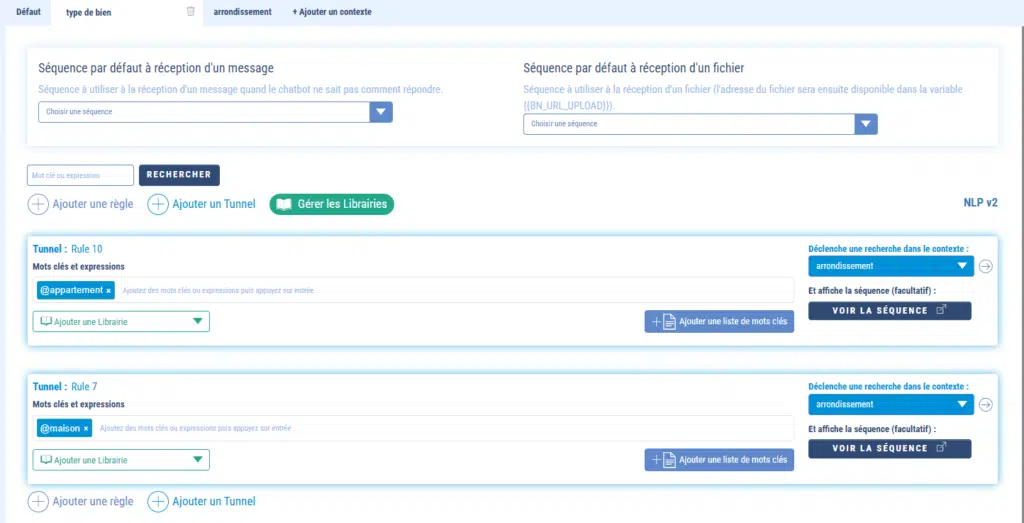Image resolution: width=1024 pixels, height=523 pixels.
Task: Remove the @appartement keyword tag
Action: point(108,291)
